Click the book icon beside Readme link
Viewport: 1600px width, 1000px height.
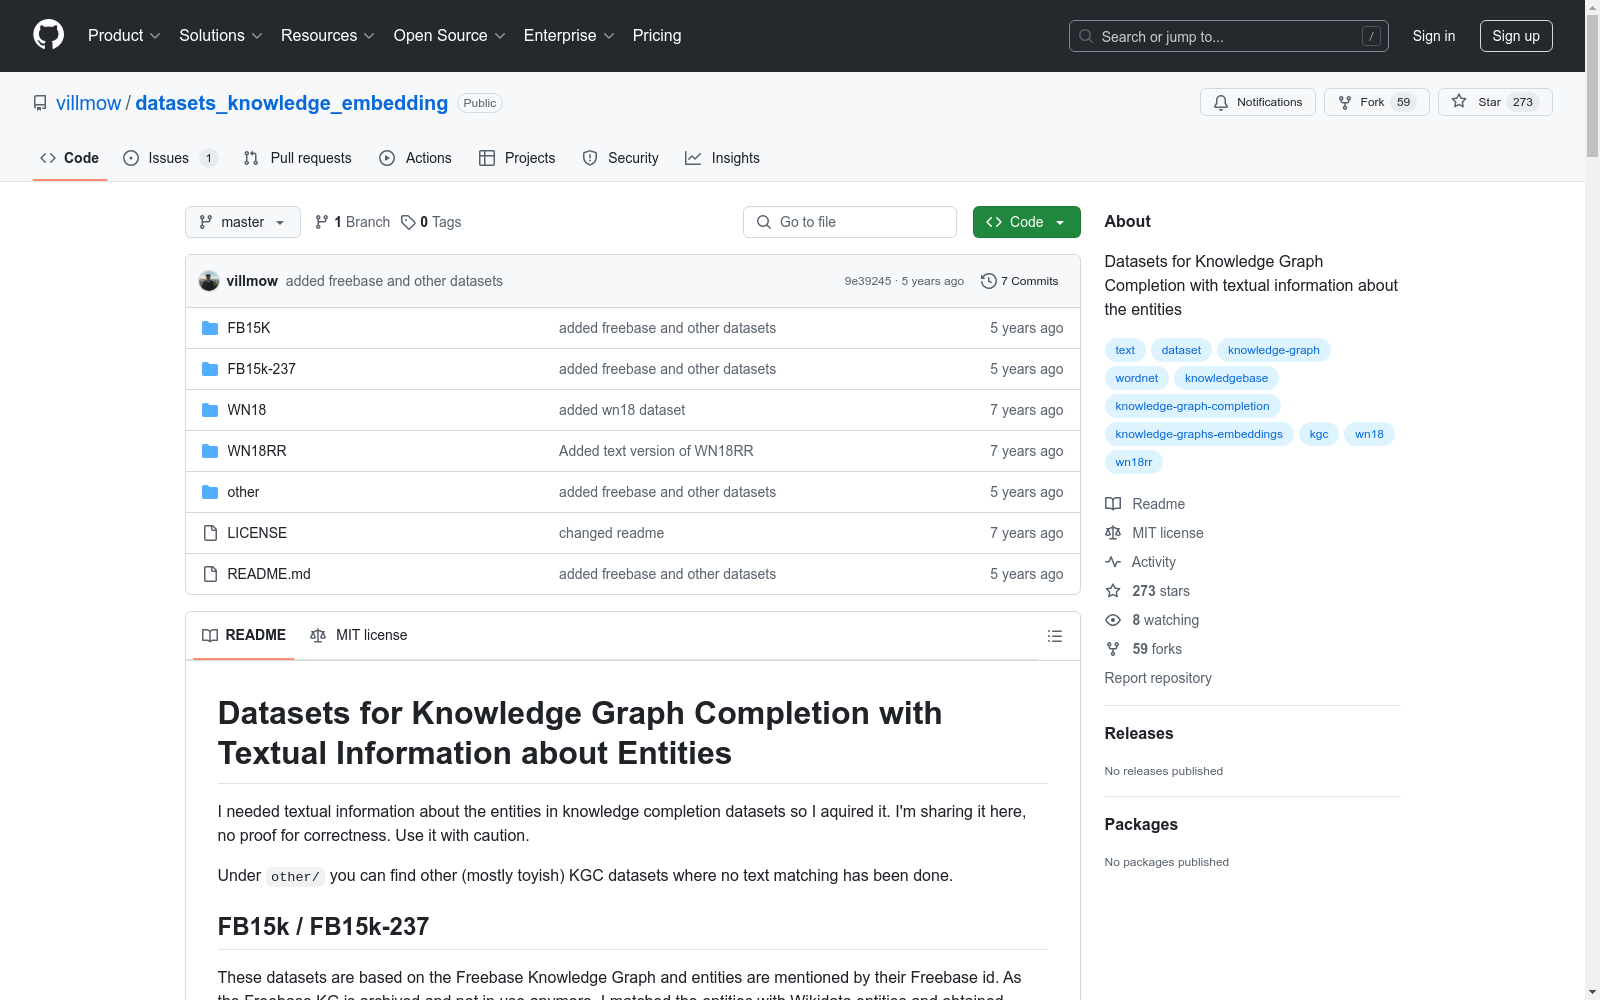click(x=1113, y=504)
